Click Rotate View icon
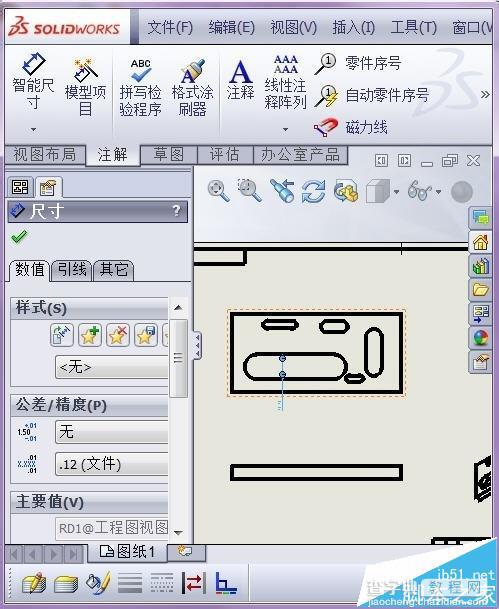This screenshot has height=609, width=499. (x=314, y=191)
